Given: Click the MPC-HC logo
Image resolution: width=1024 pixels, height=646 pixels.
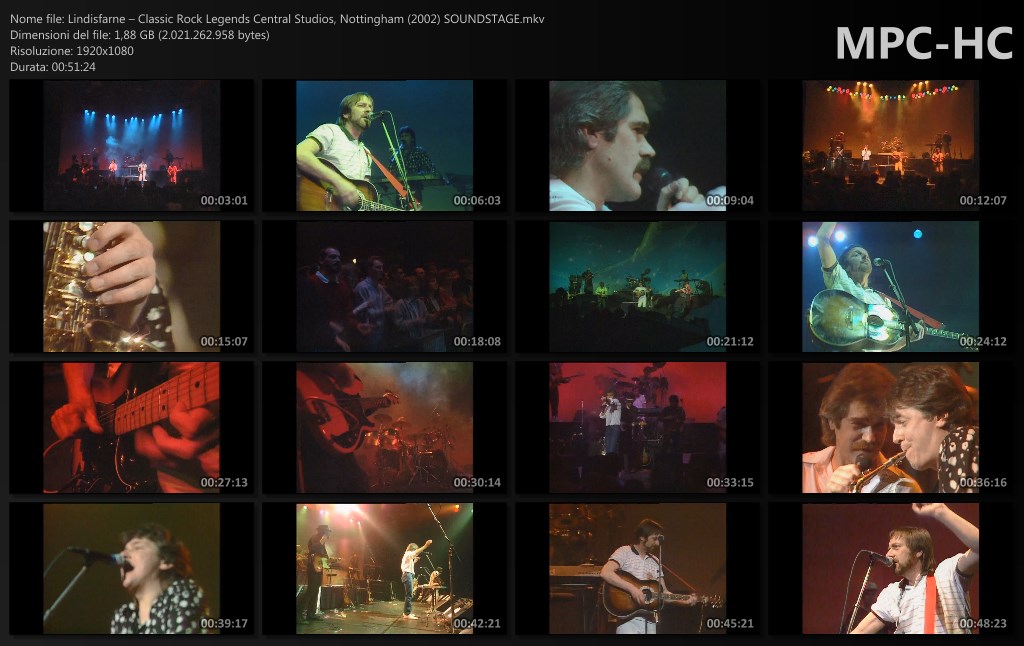Looking at the screenshot, I should coord(923,43).
